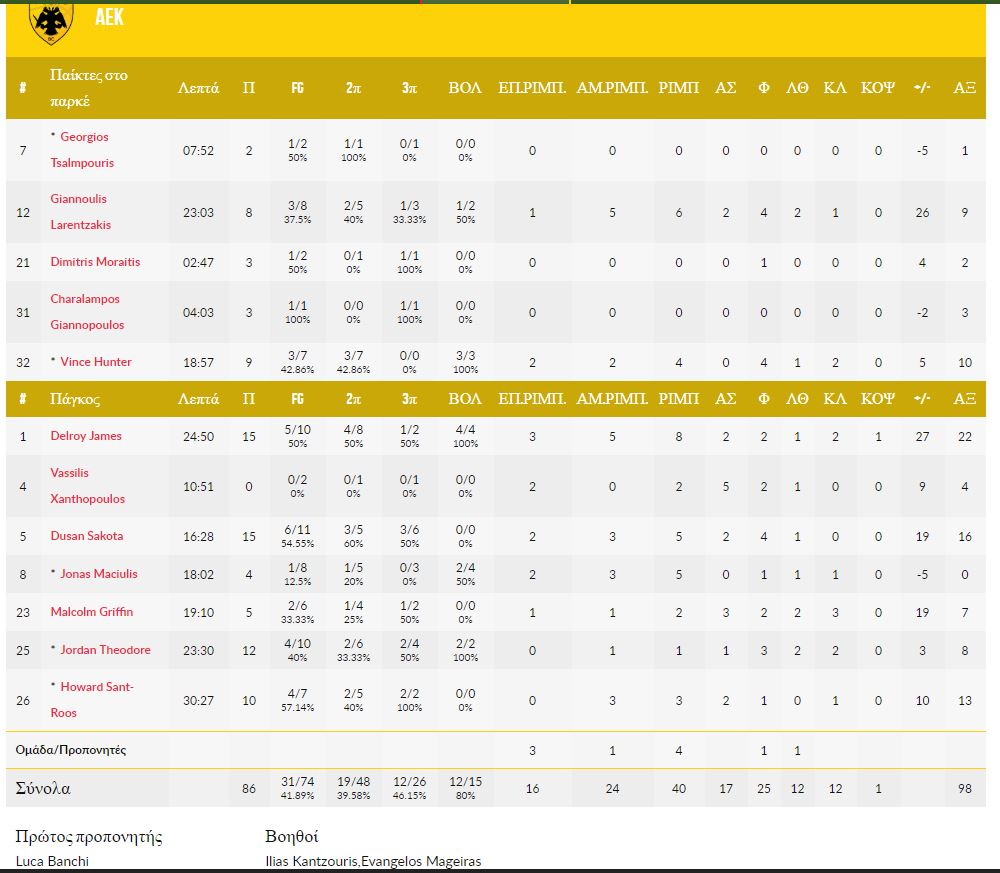Click the AEK team logo

[50, 20]
